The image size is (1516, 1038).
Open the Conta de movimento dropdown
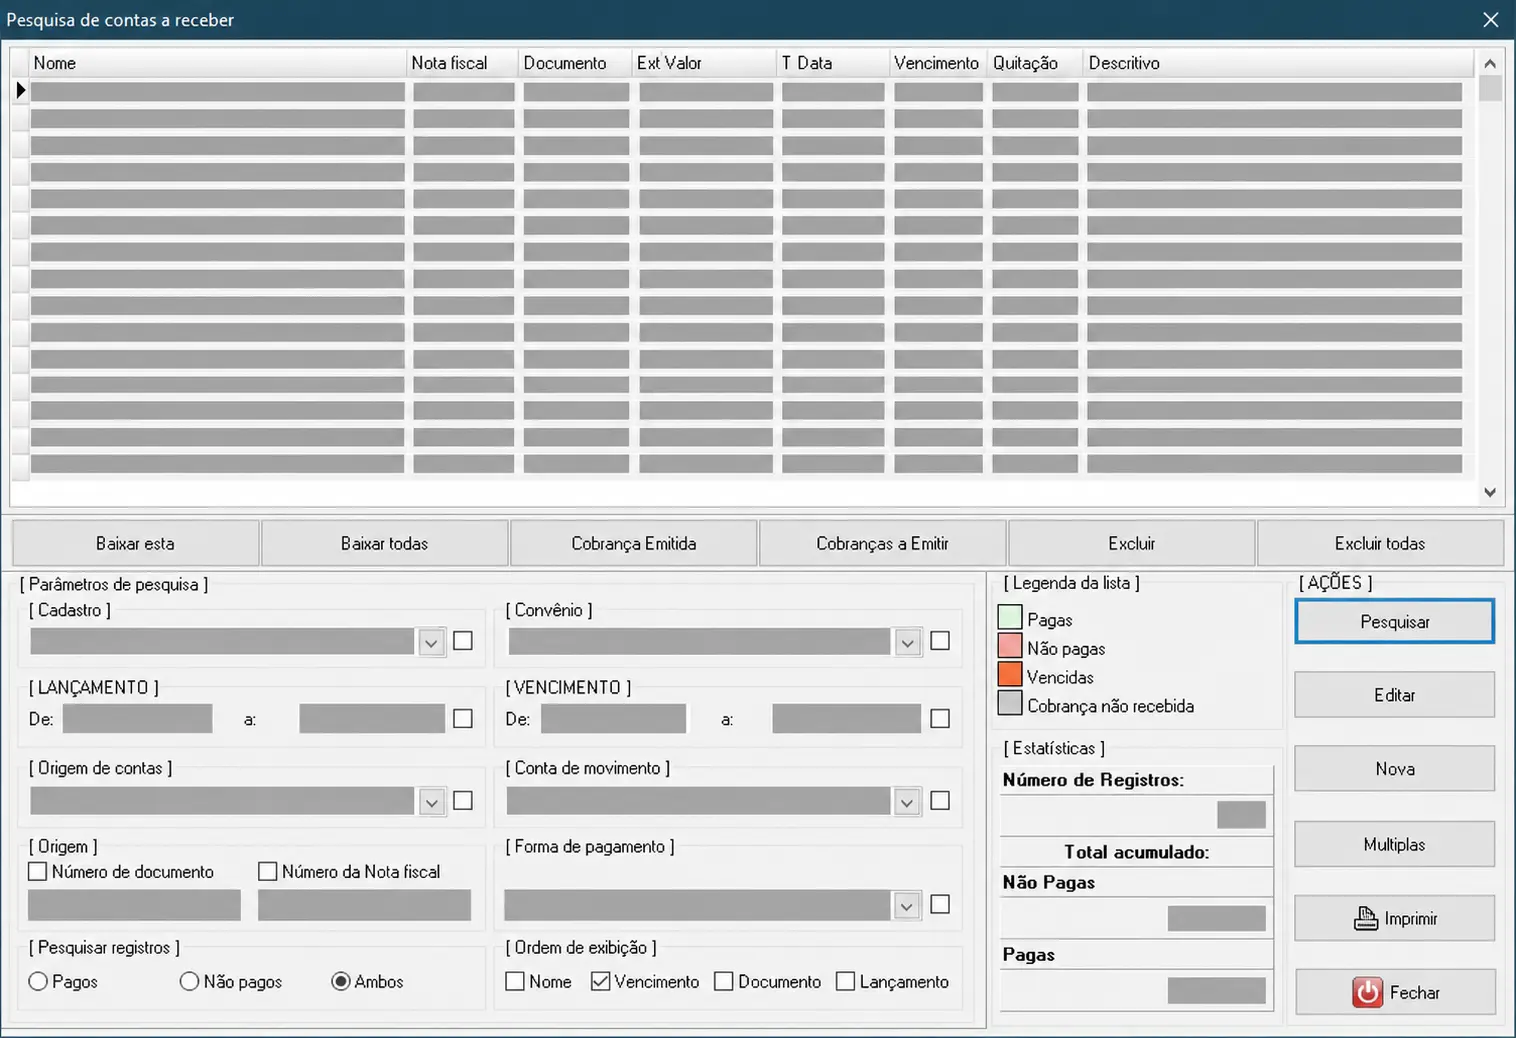pyautogui.click(x=907, y=801)
